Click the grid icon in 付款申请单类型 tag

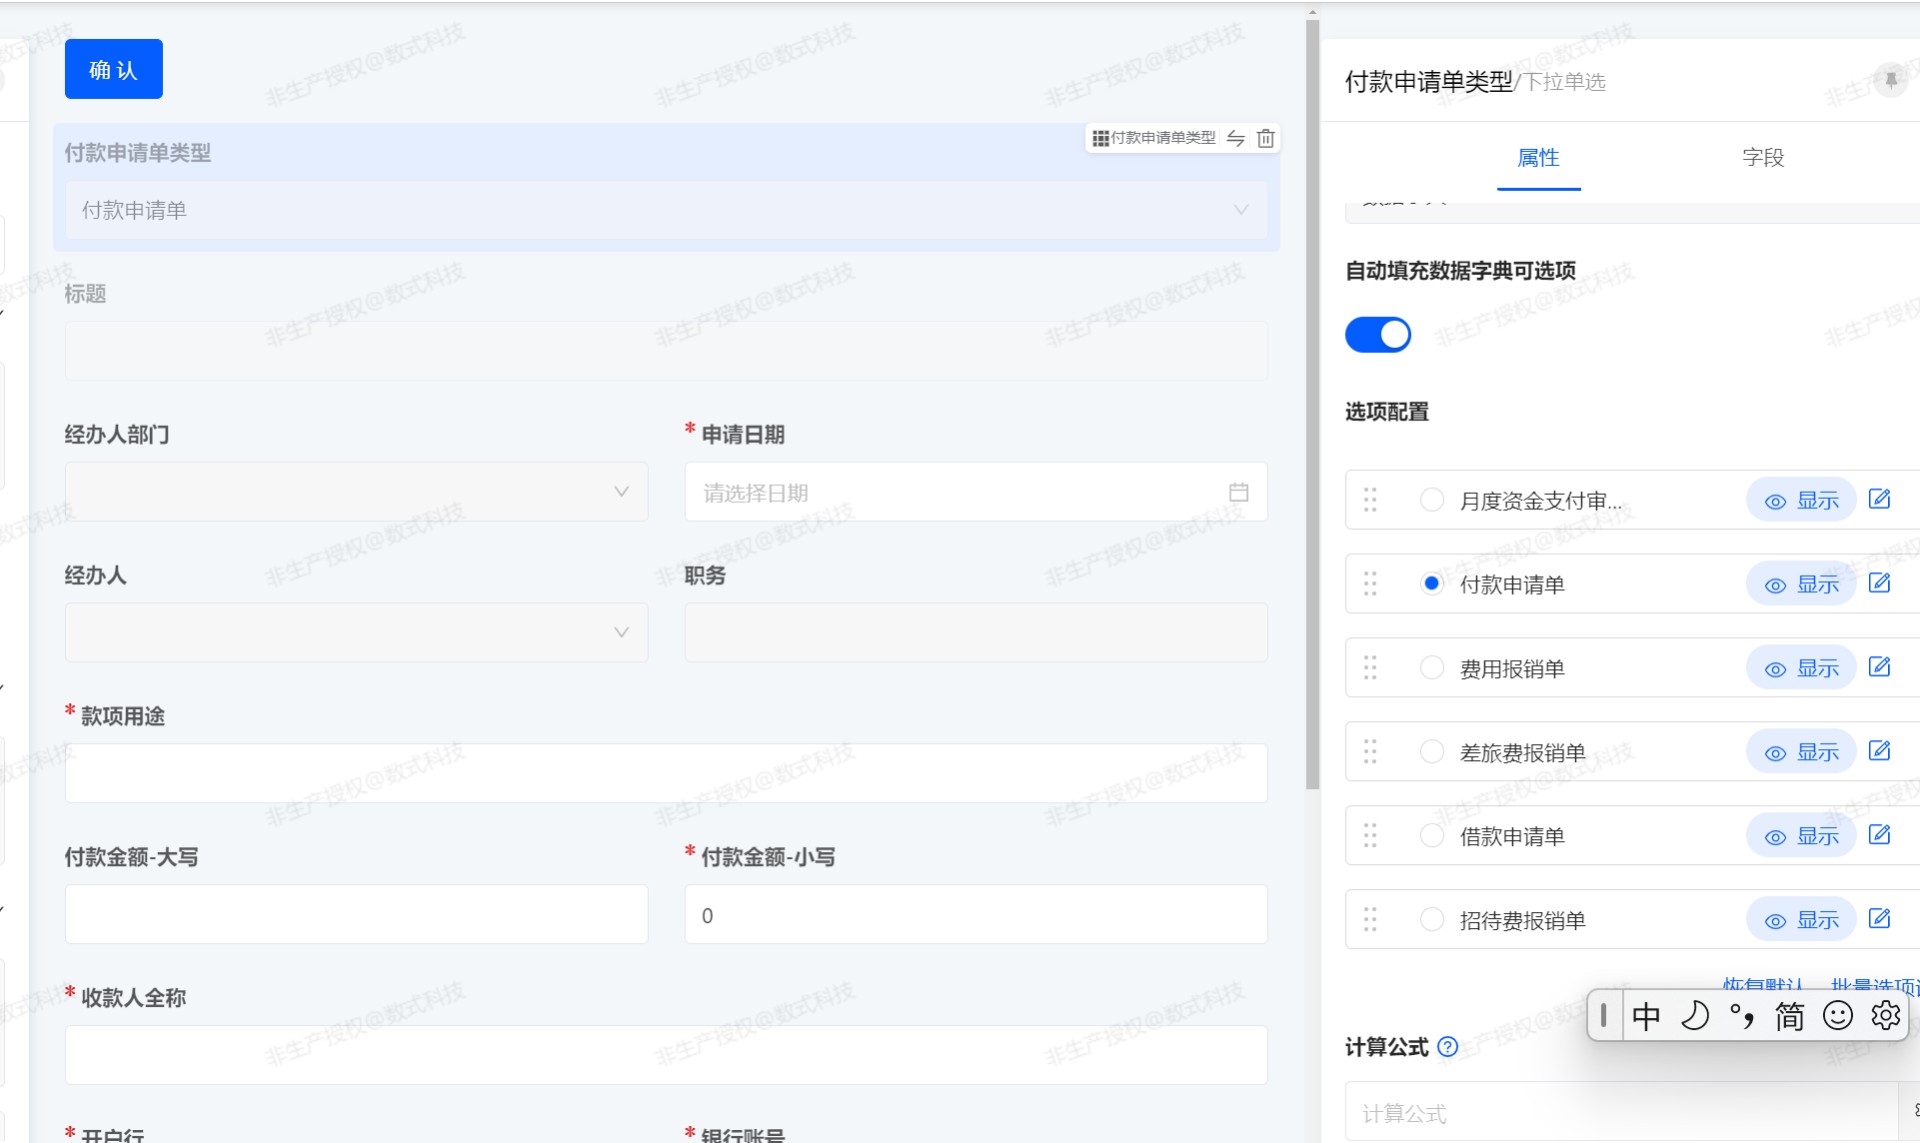point(1100,138)
